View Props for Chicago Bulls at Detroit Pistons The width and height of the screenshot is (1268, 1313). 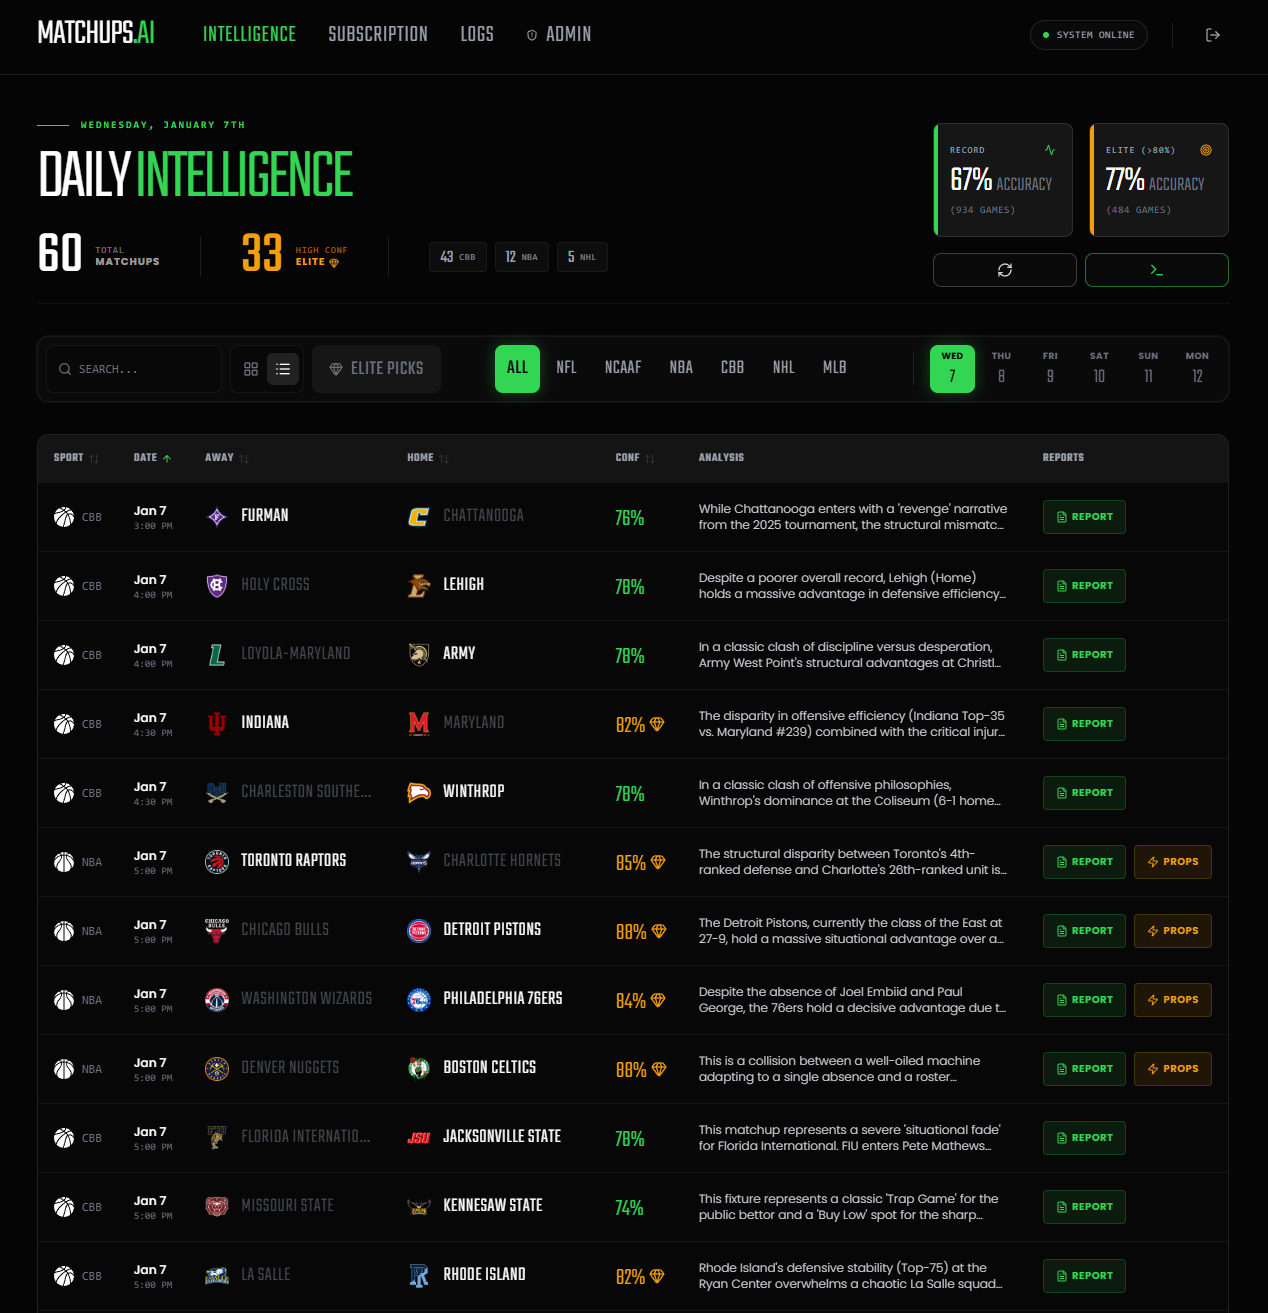coord(1172,930)
